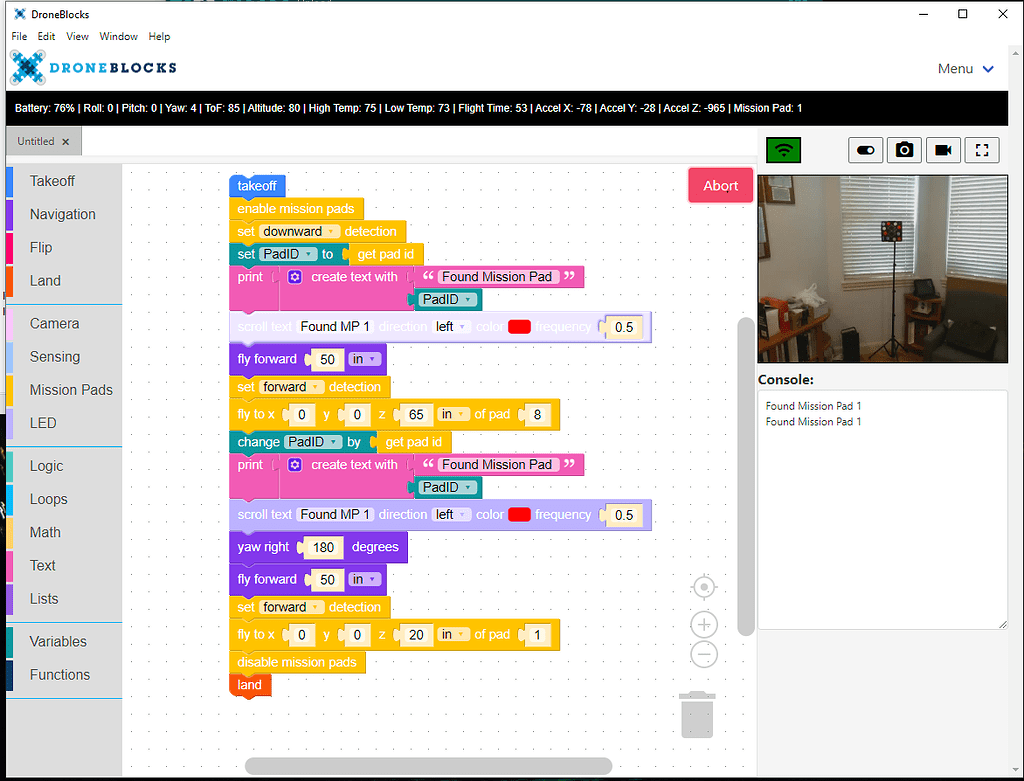The height and width of the screenshot is (781, 1024).
Task: Click the green Wi-Fi connection indicator
Action: [x=783, y=149]
